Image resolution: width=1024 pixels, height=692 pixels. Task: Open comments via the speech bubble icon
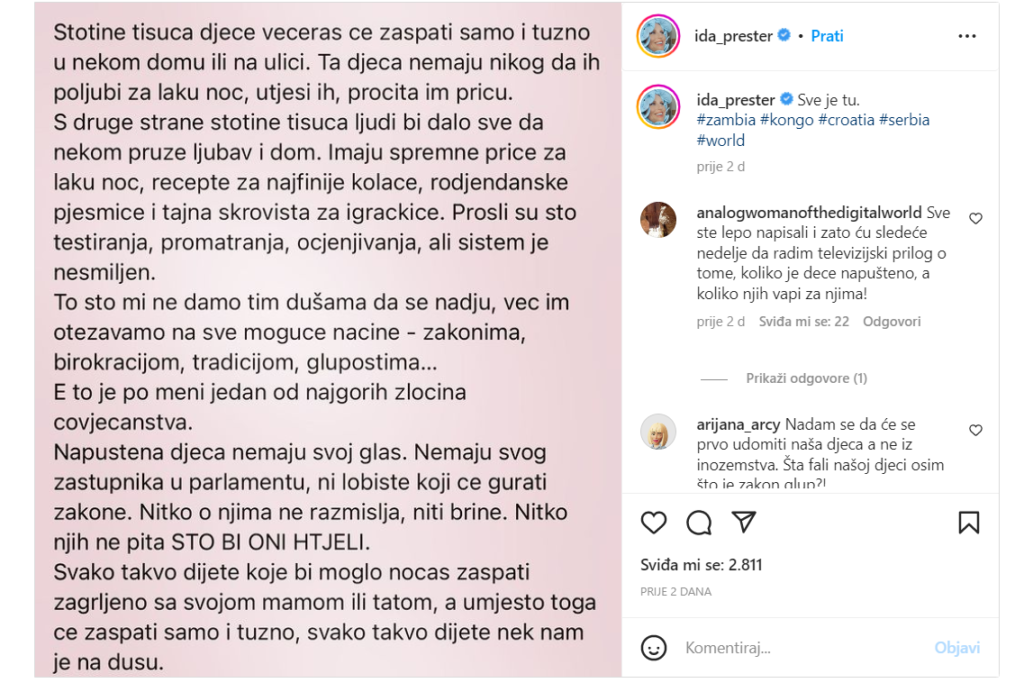point(699,522)
